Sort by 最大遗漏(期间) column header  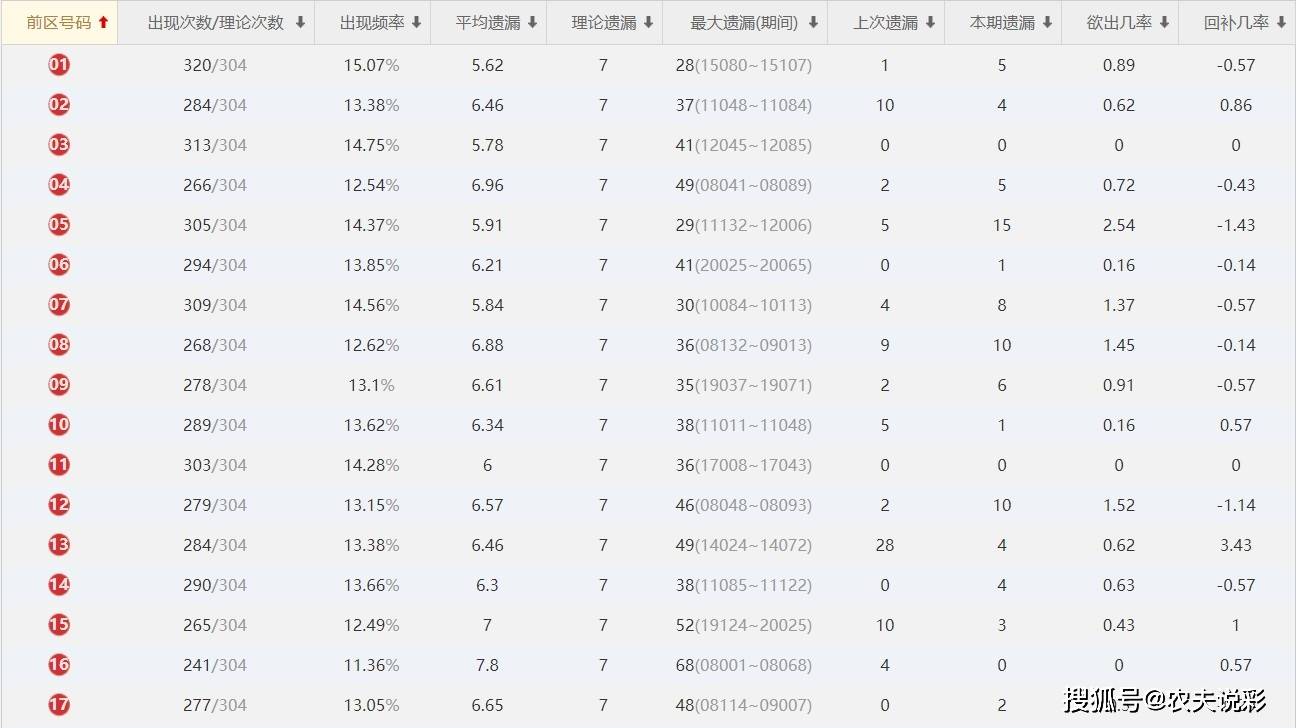point(745,22)
